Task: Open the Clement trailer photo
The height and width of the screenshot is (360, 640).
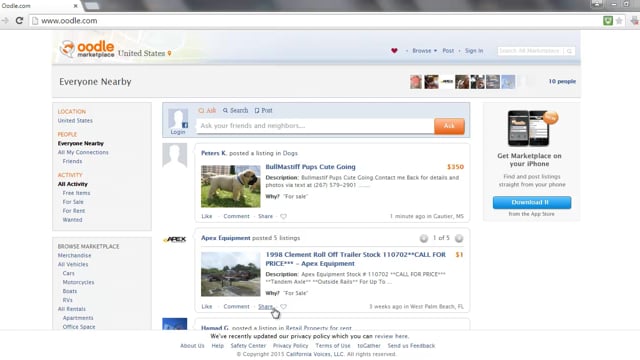Action: [231, 274]
